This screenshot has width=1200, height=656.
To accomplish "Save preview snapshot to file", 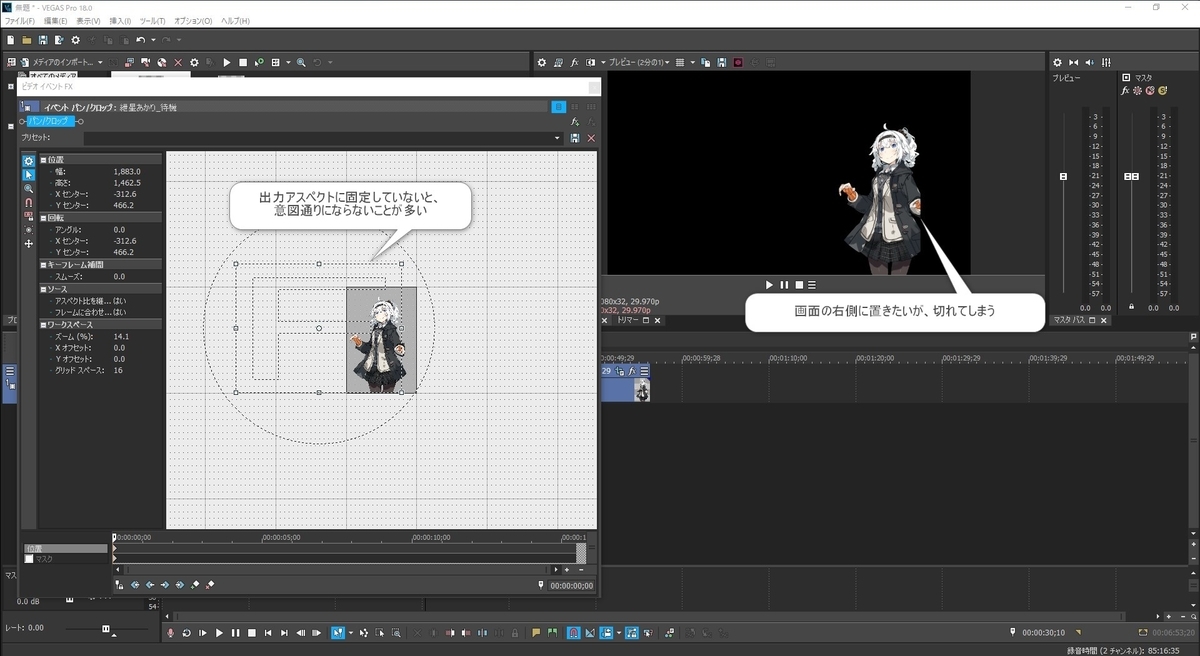I will click(x=721, y=62).
